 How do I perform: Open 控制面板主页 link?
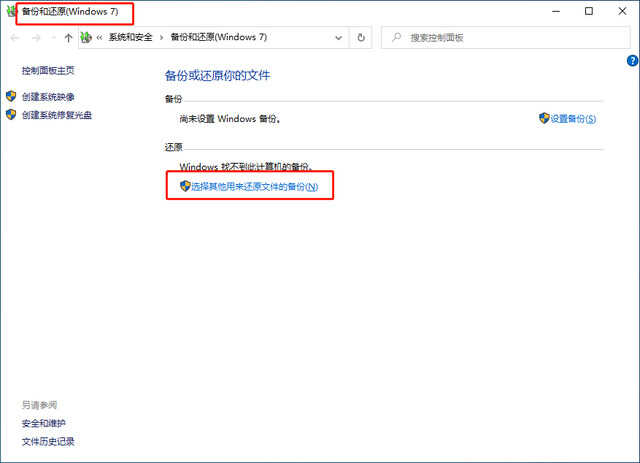[x=48, y=71]
